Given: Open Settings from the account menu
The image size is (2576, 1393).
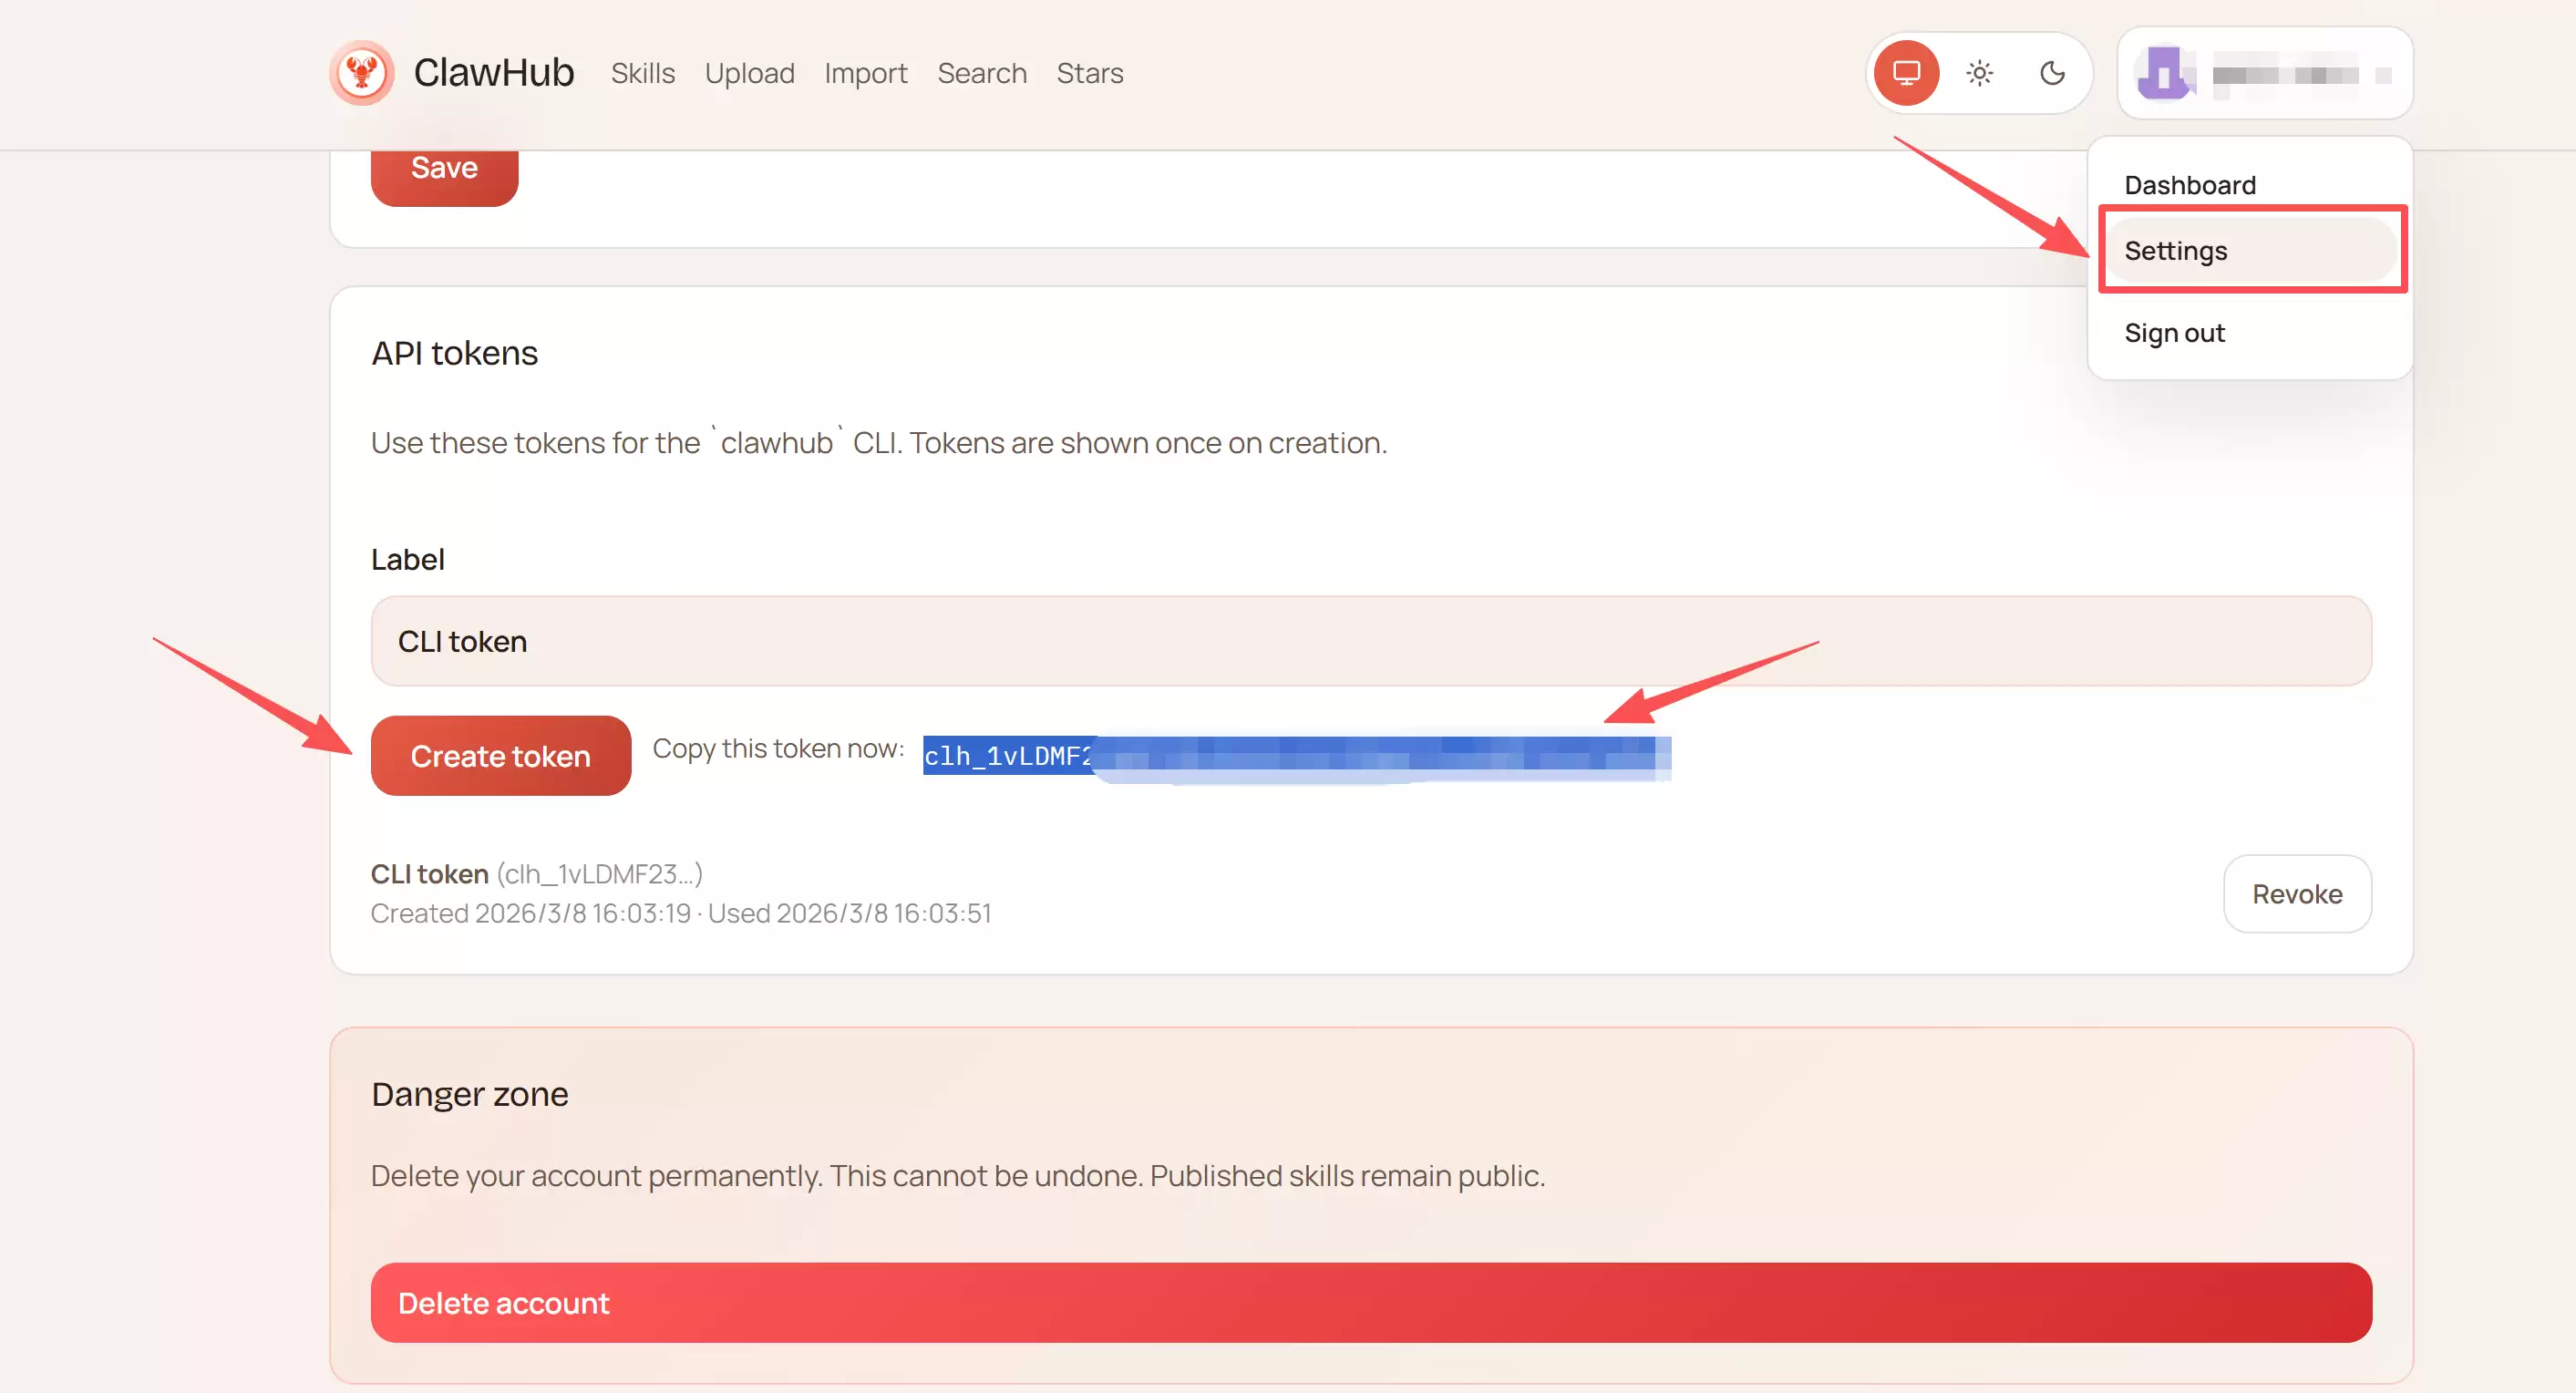Looking at the screenshot, I should 2176,251.
